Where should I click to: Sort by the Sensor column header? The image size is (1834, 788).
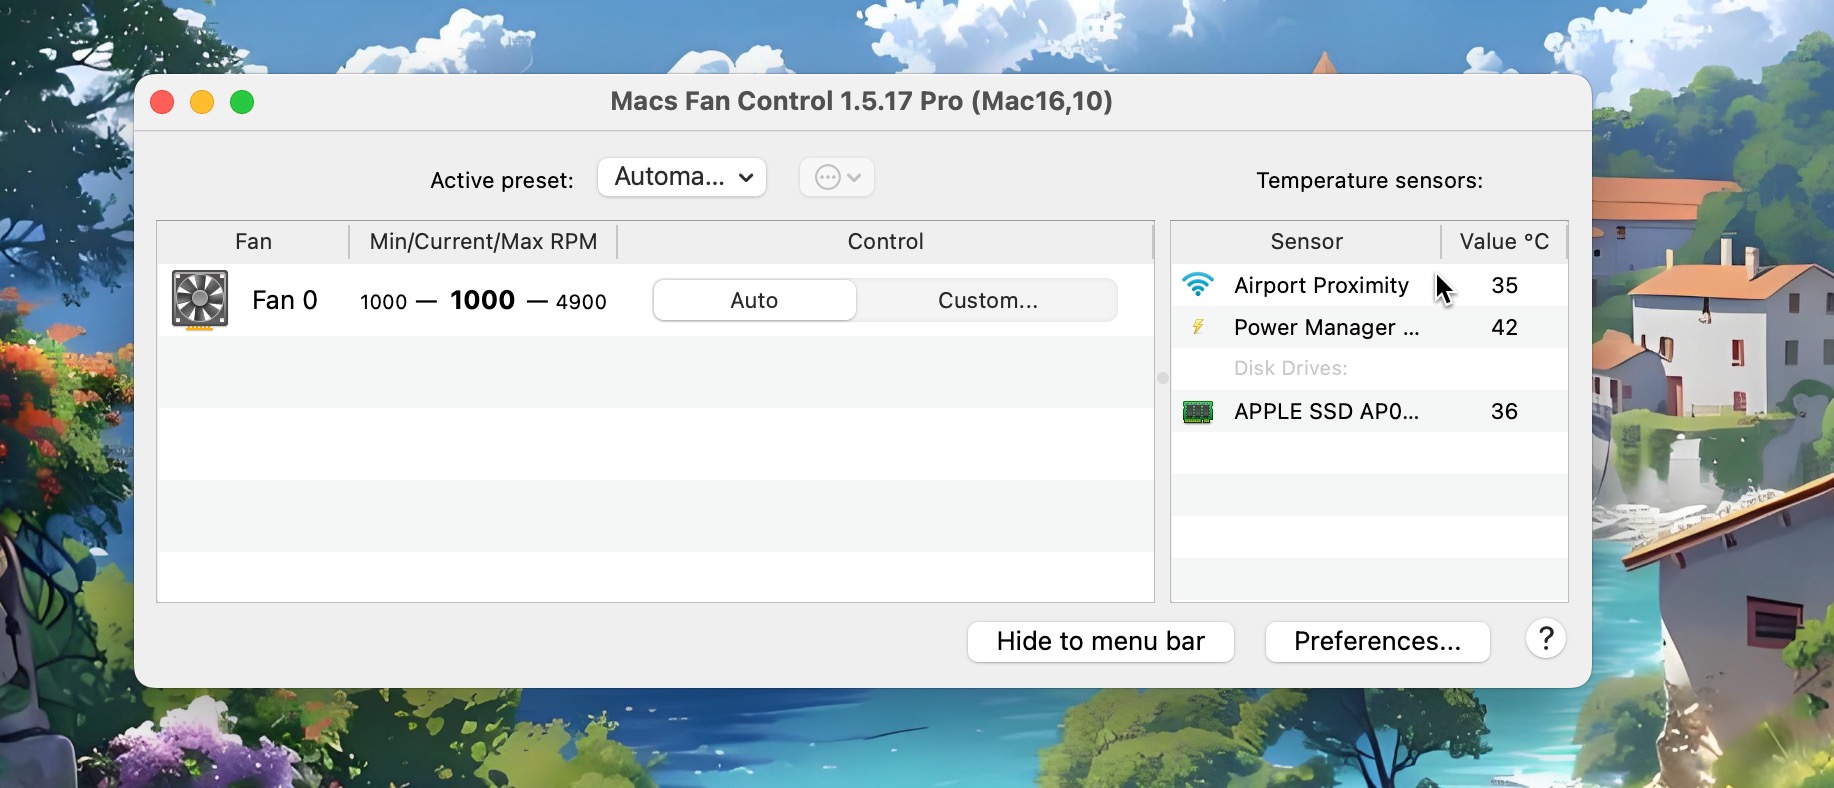(1306, 241)
